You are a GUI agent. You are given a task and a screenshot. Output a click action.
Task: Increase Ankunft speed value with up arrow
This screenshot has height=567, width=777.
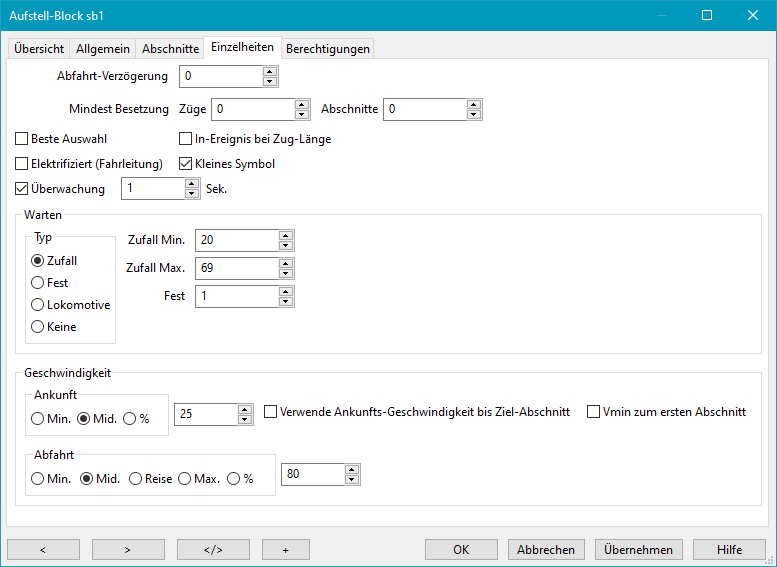(x=243, y=407)
